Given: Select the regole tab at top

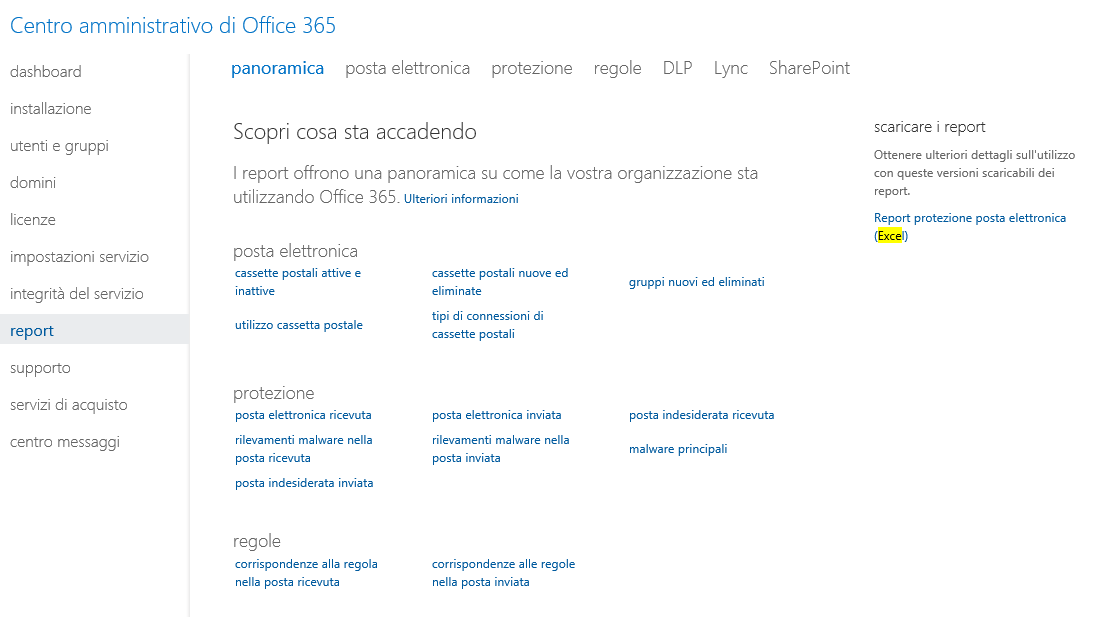Looking at the screenshot, I should coord(617,68).
